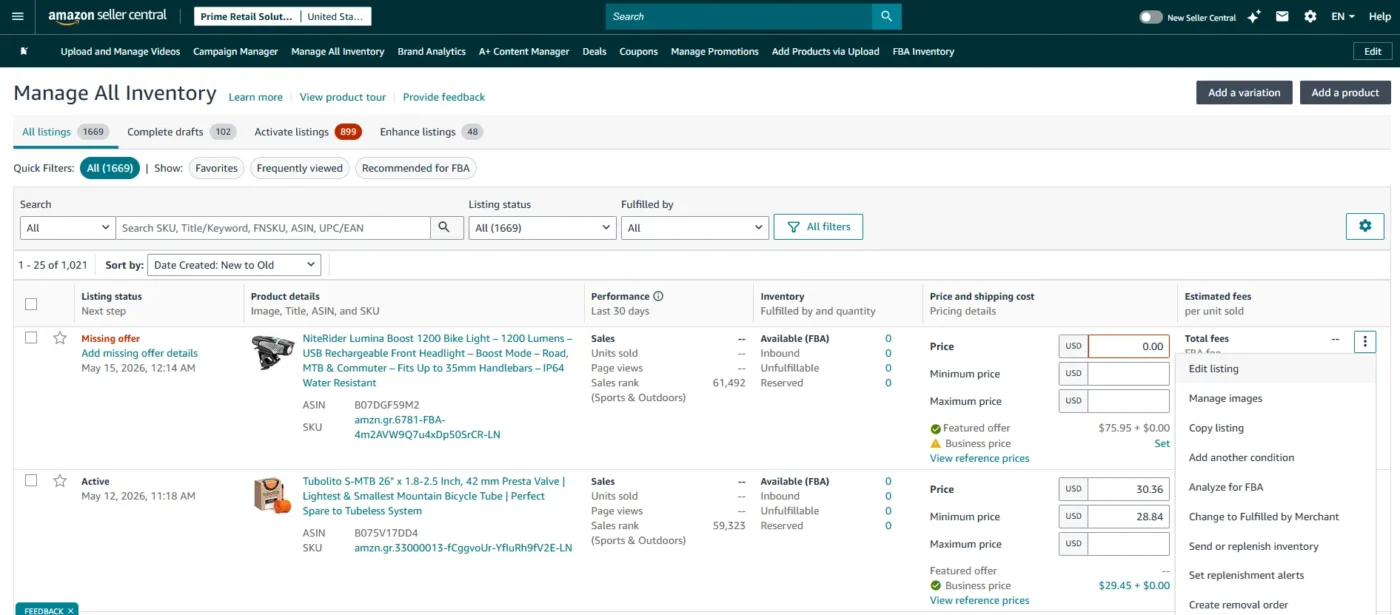
Task: Open Tubolito tube product thumbnail
Action: 272,495
